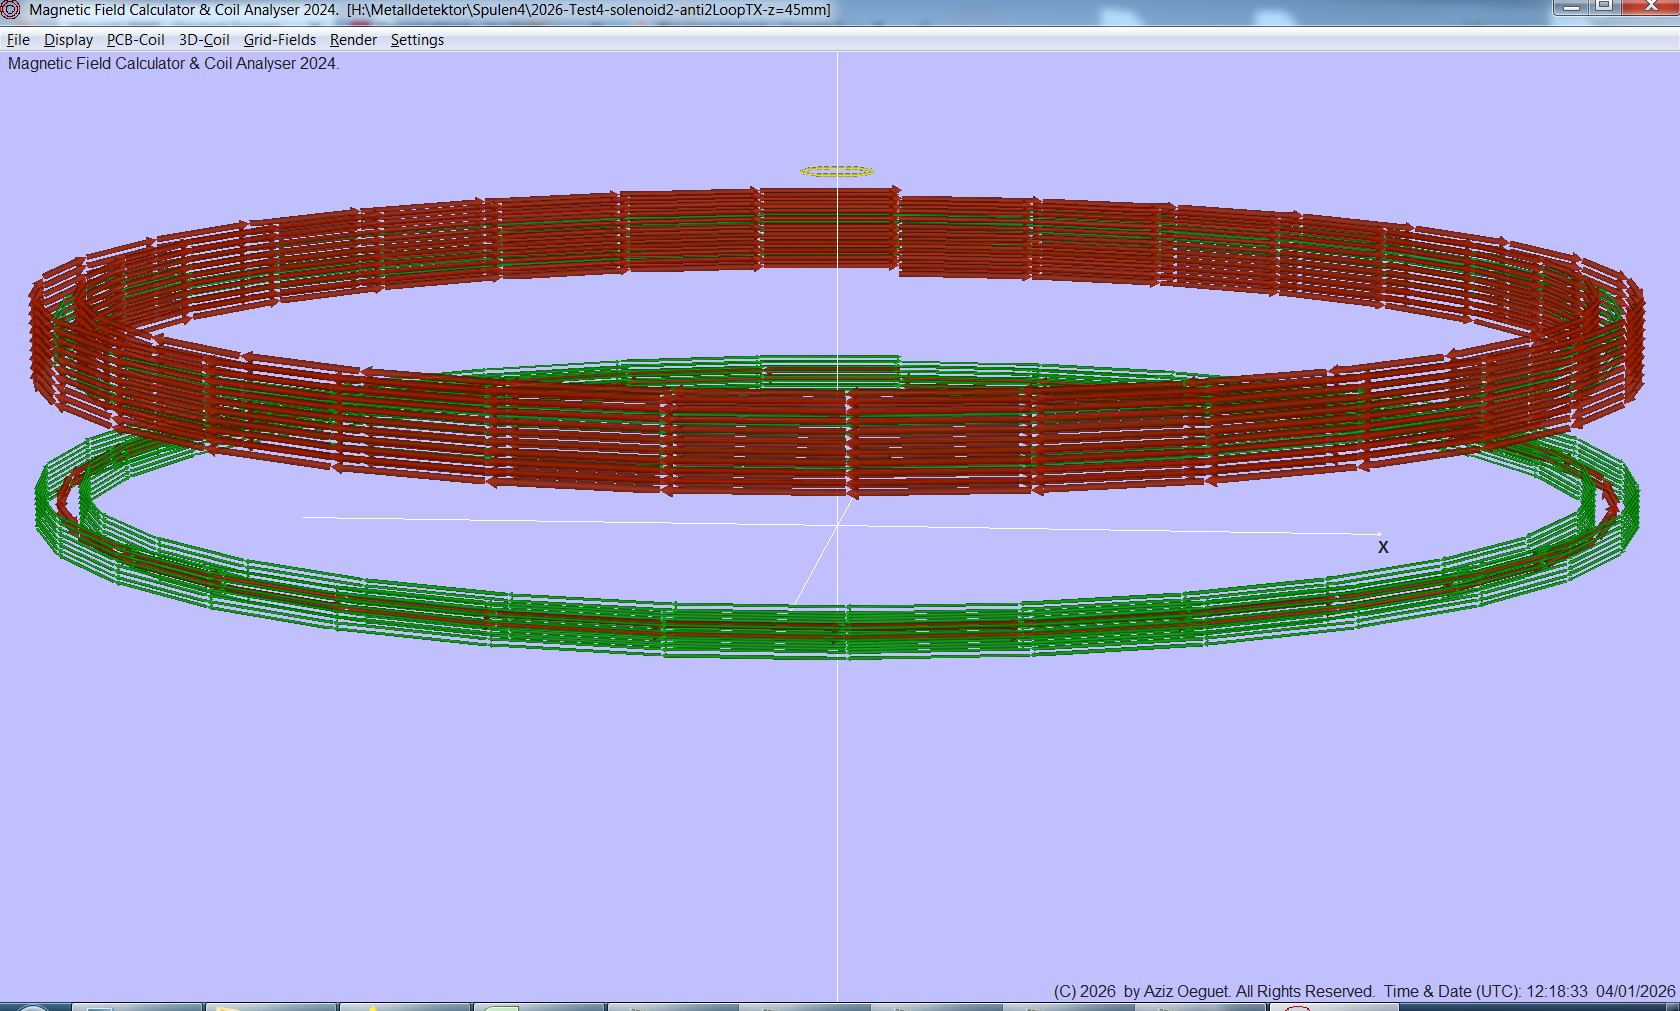Click the minimize button of the application window
The width and height of the screenshot is (1680, 1011).
1571,7
